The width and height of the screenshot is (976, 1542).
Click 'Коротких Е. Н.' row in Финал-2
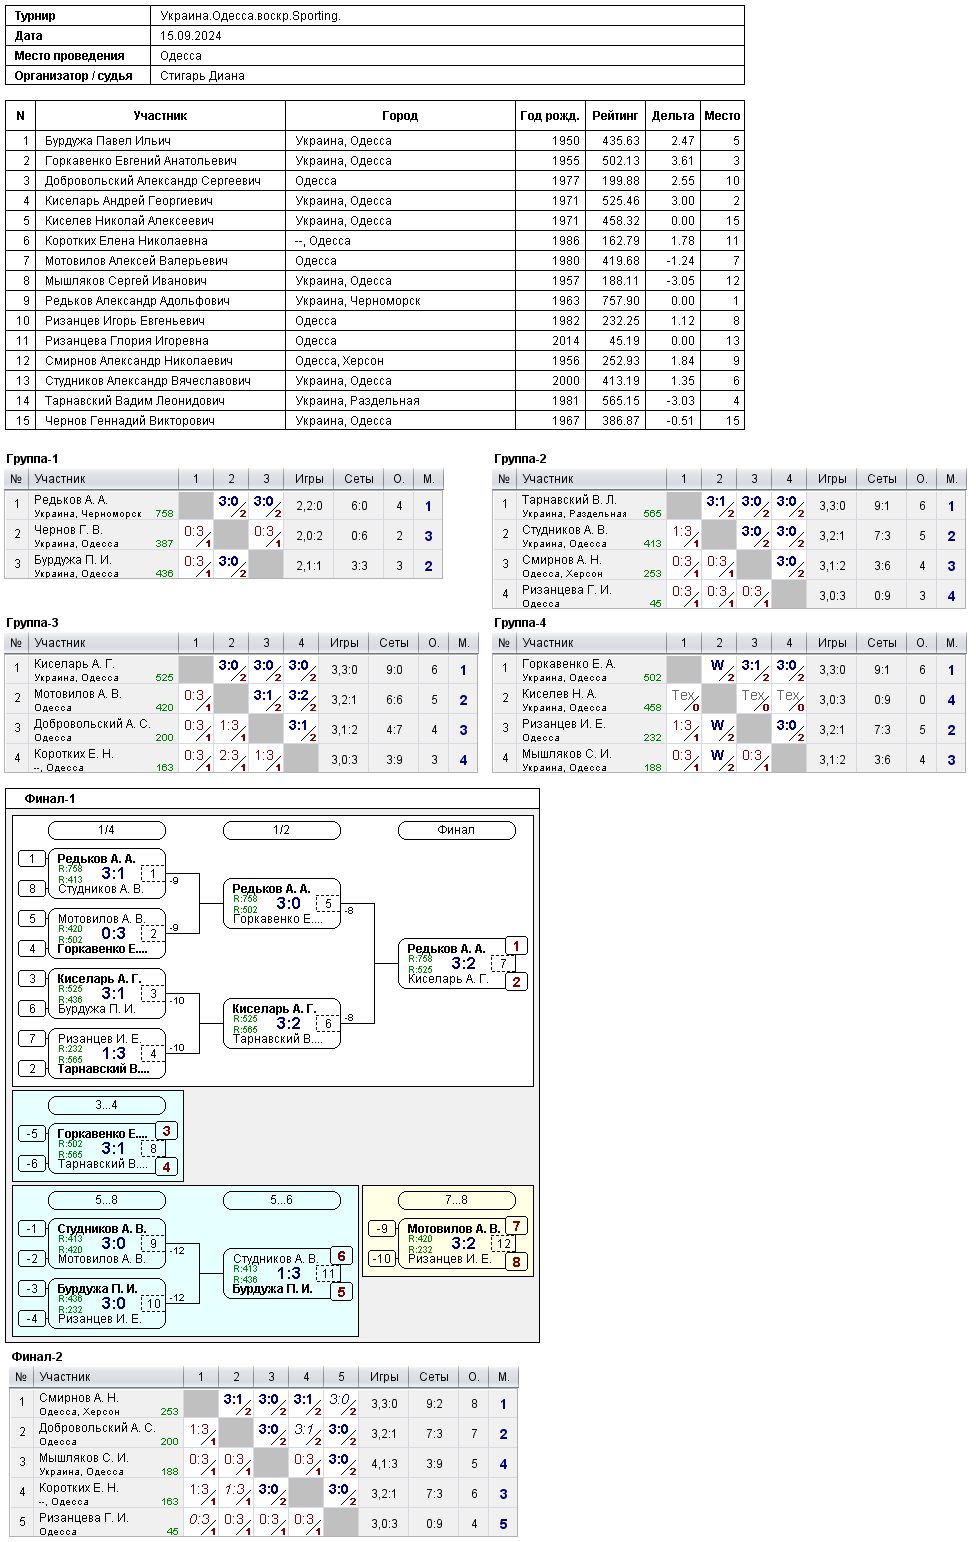[264, 1494]
